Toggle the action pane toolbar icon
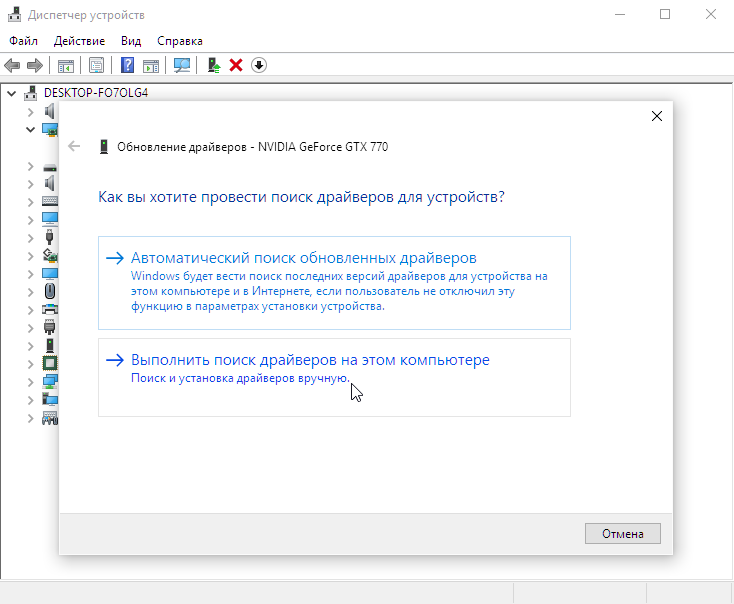 (x=151, y=65)
